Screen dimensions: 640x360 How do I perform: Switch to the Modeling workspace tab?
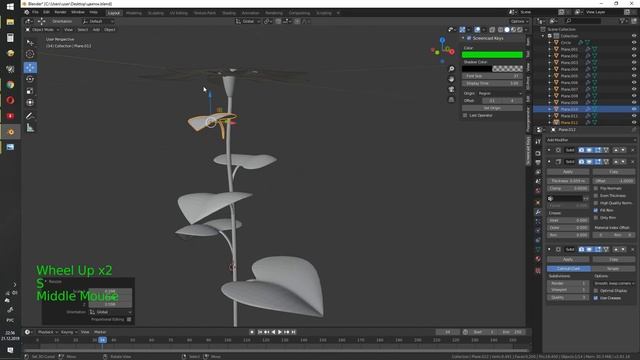click(x=133, y=13)
